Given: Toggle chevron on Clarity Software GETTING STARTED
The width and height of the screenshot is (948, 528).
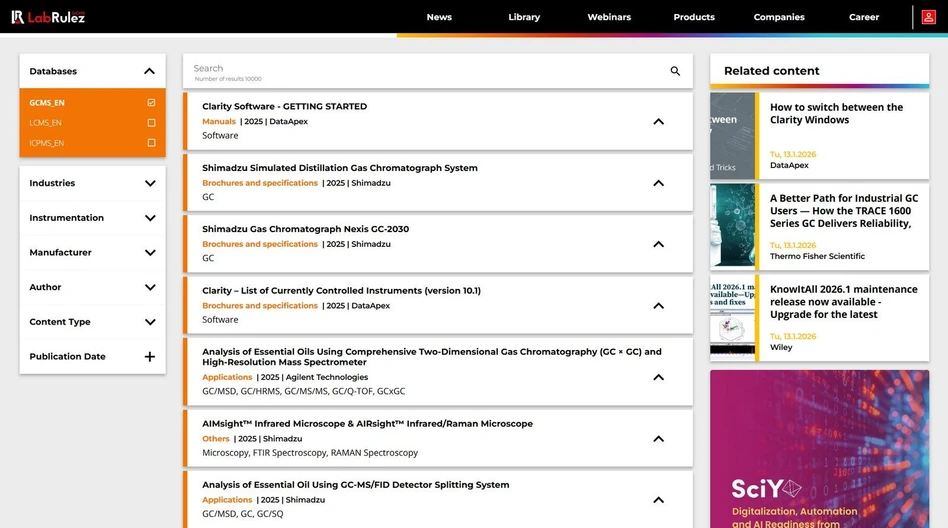Looking at the screenshot, I should [658, 122].
